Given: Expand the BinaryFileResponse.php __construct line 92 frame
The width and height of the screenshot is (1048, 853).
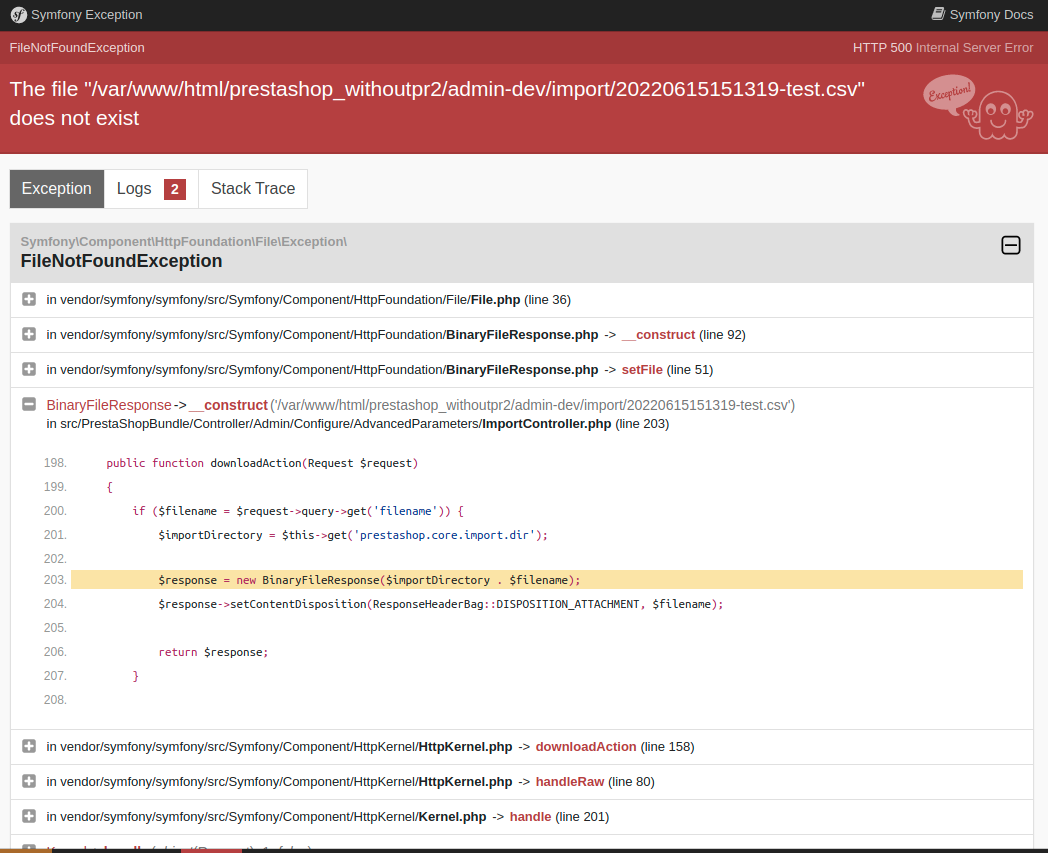Looking at the screenshot, I should click(x=28, y=334).
